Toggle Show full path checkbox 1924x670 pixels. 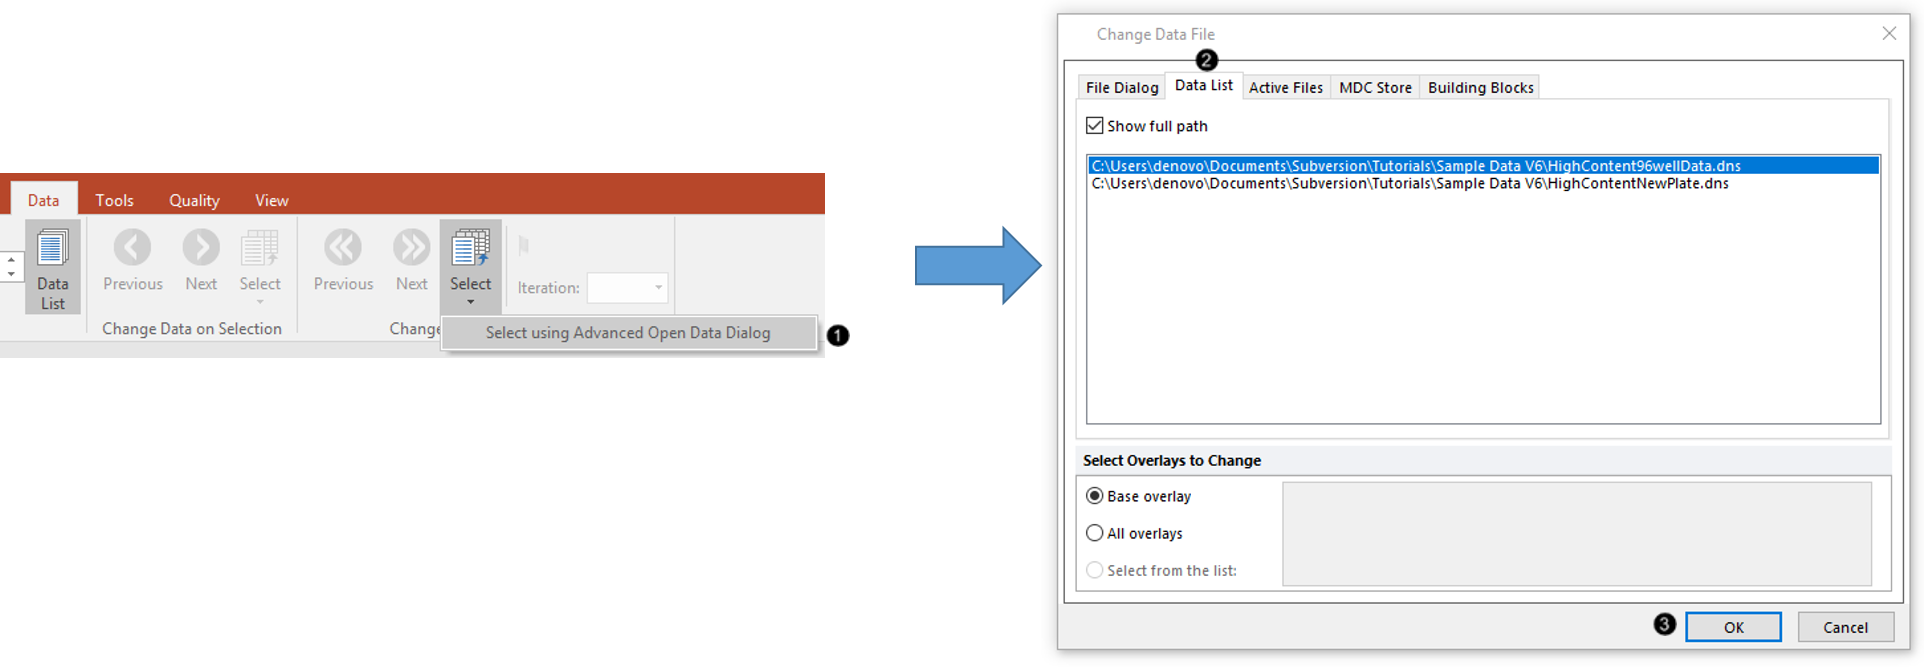point(1095,126)
